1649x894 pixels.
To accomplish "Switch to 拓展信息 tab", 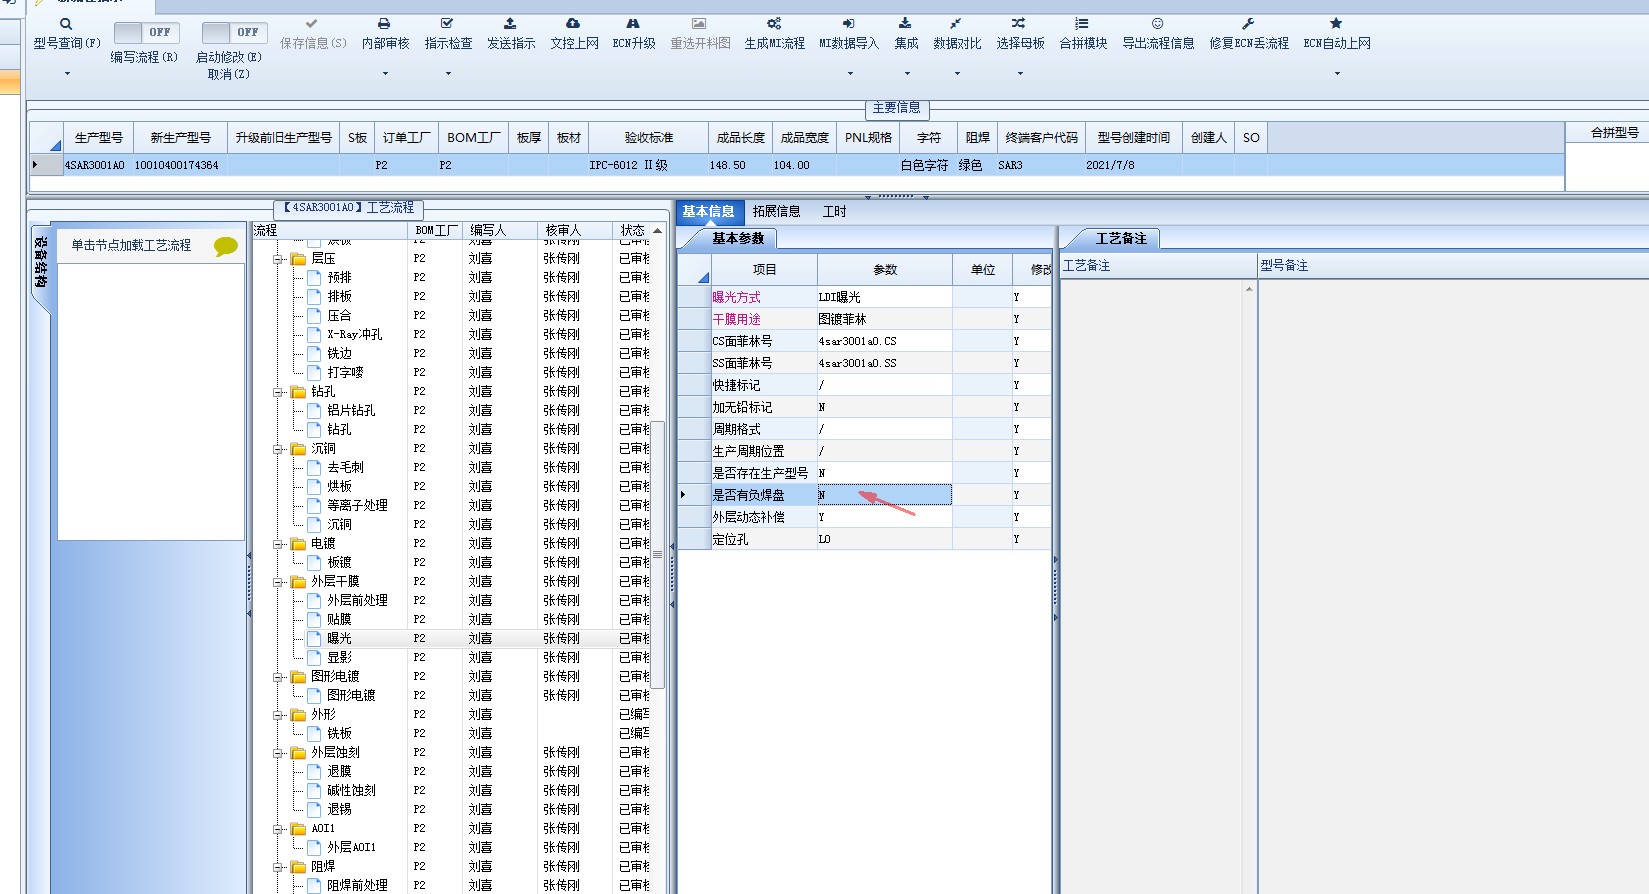I will (x=776, y=211).
